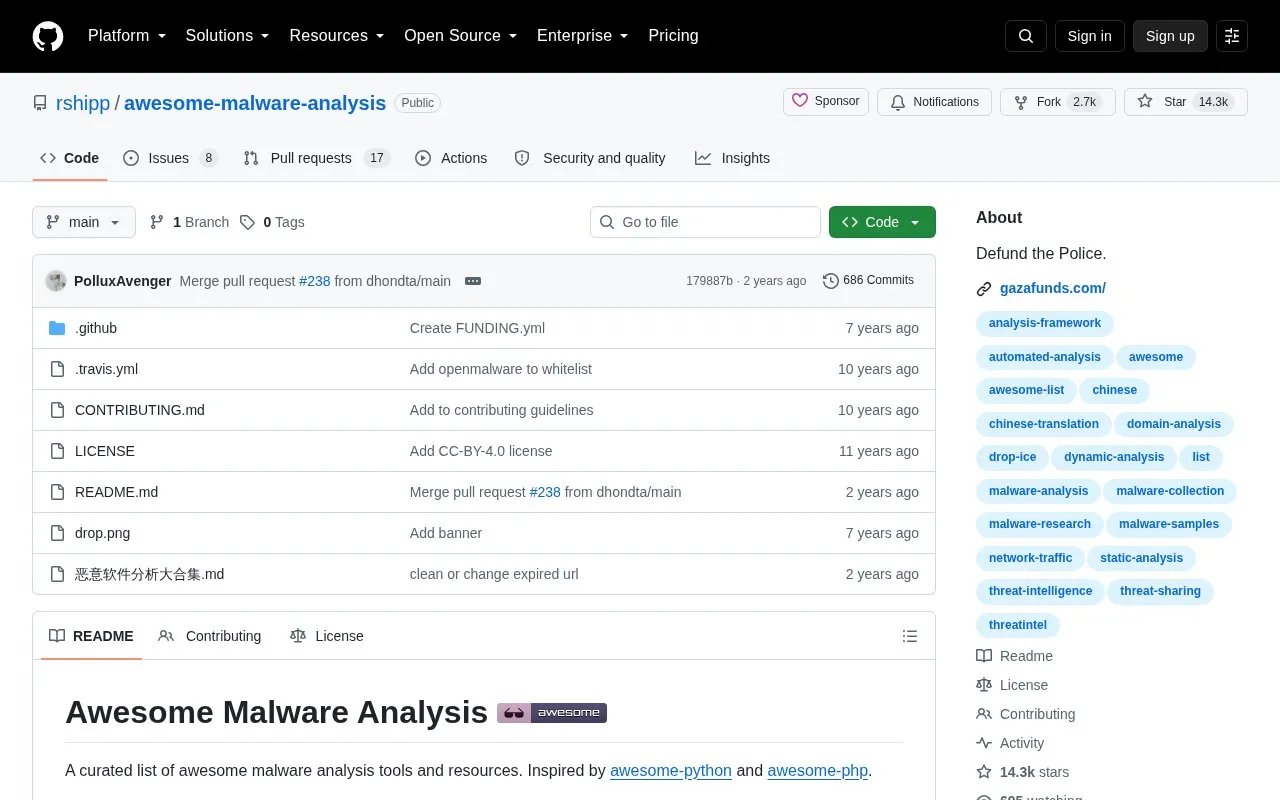
Task: Click the Notifications bell button
Action: pos(934,102)
